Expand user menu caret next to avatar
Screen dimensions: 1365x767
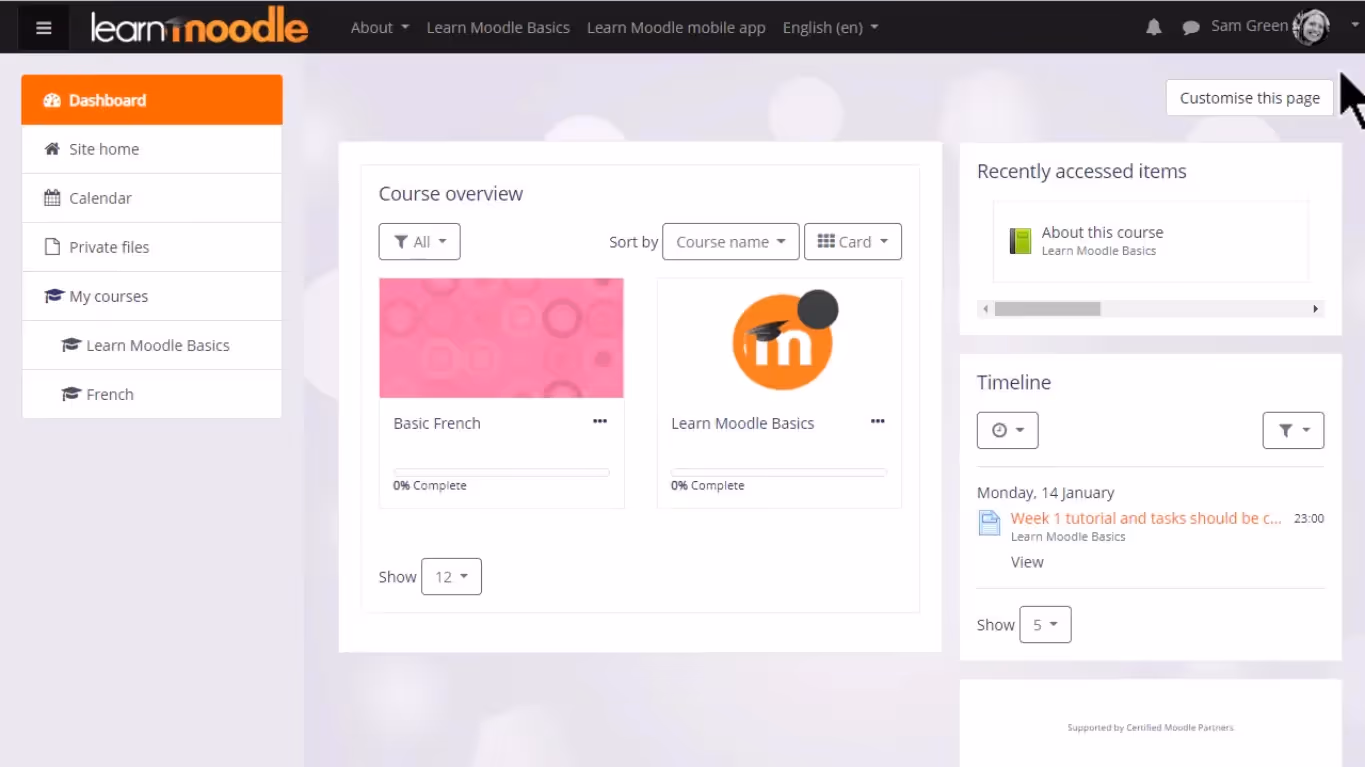pyautogui.click(x=1354, y=27)
